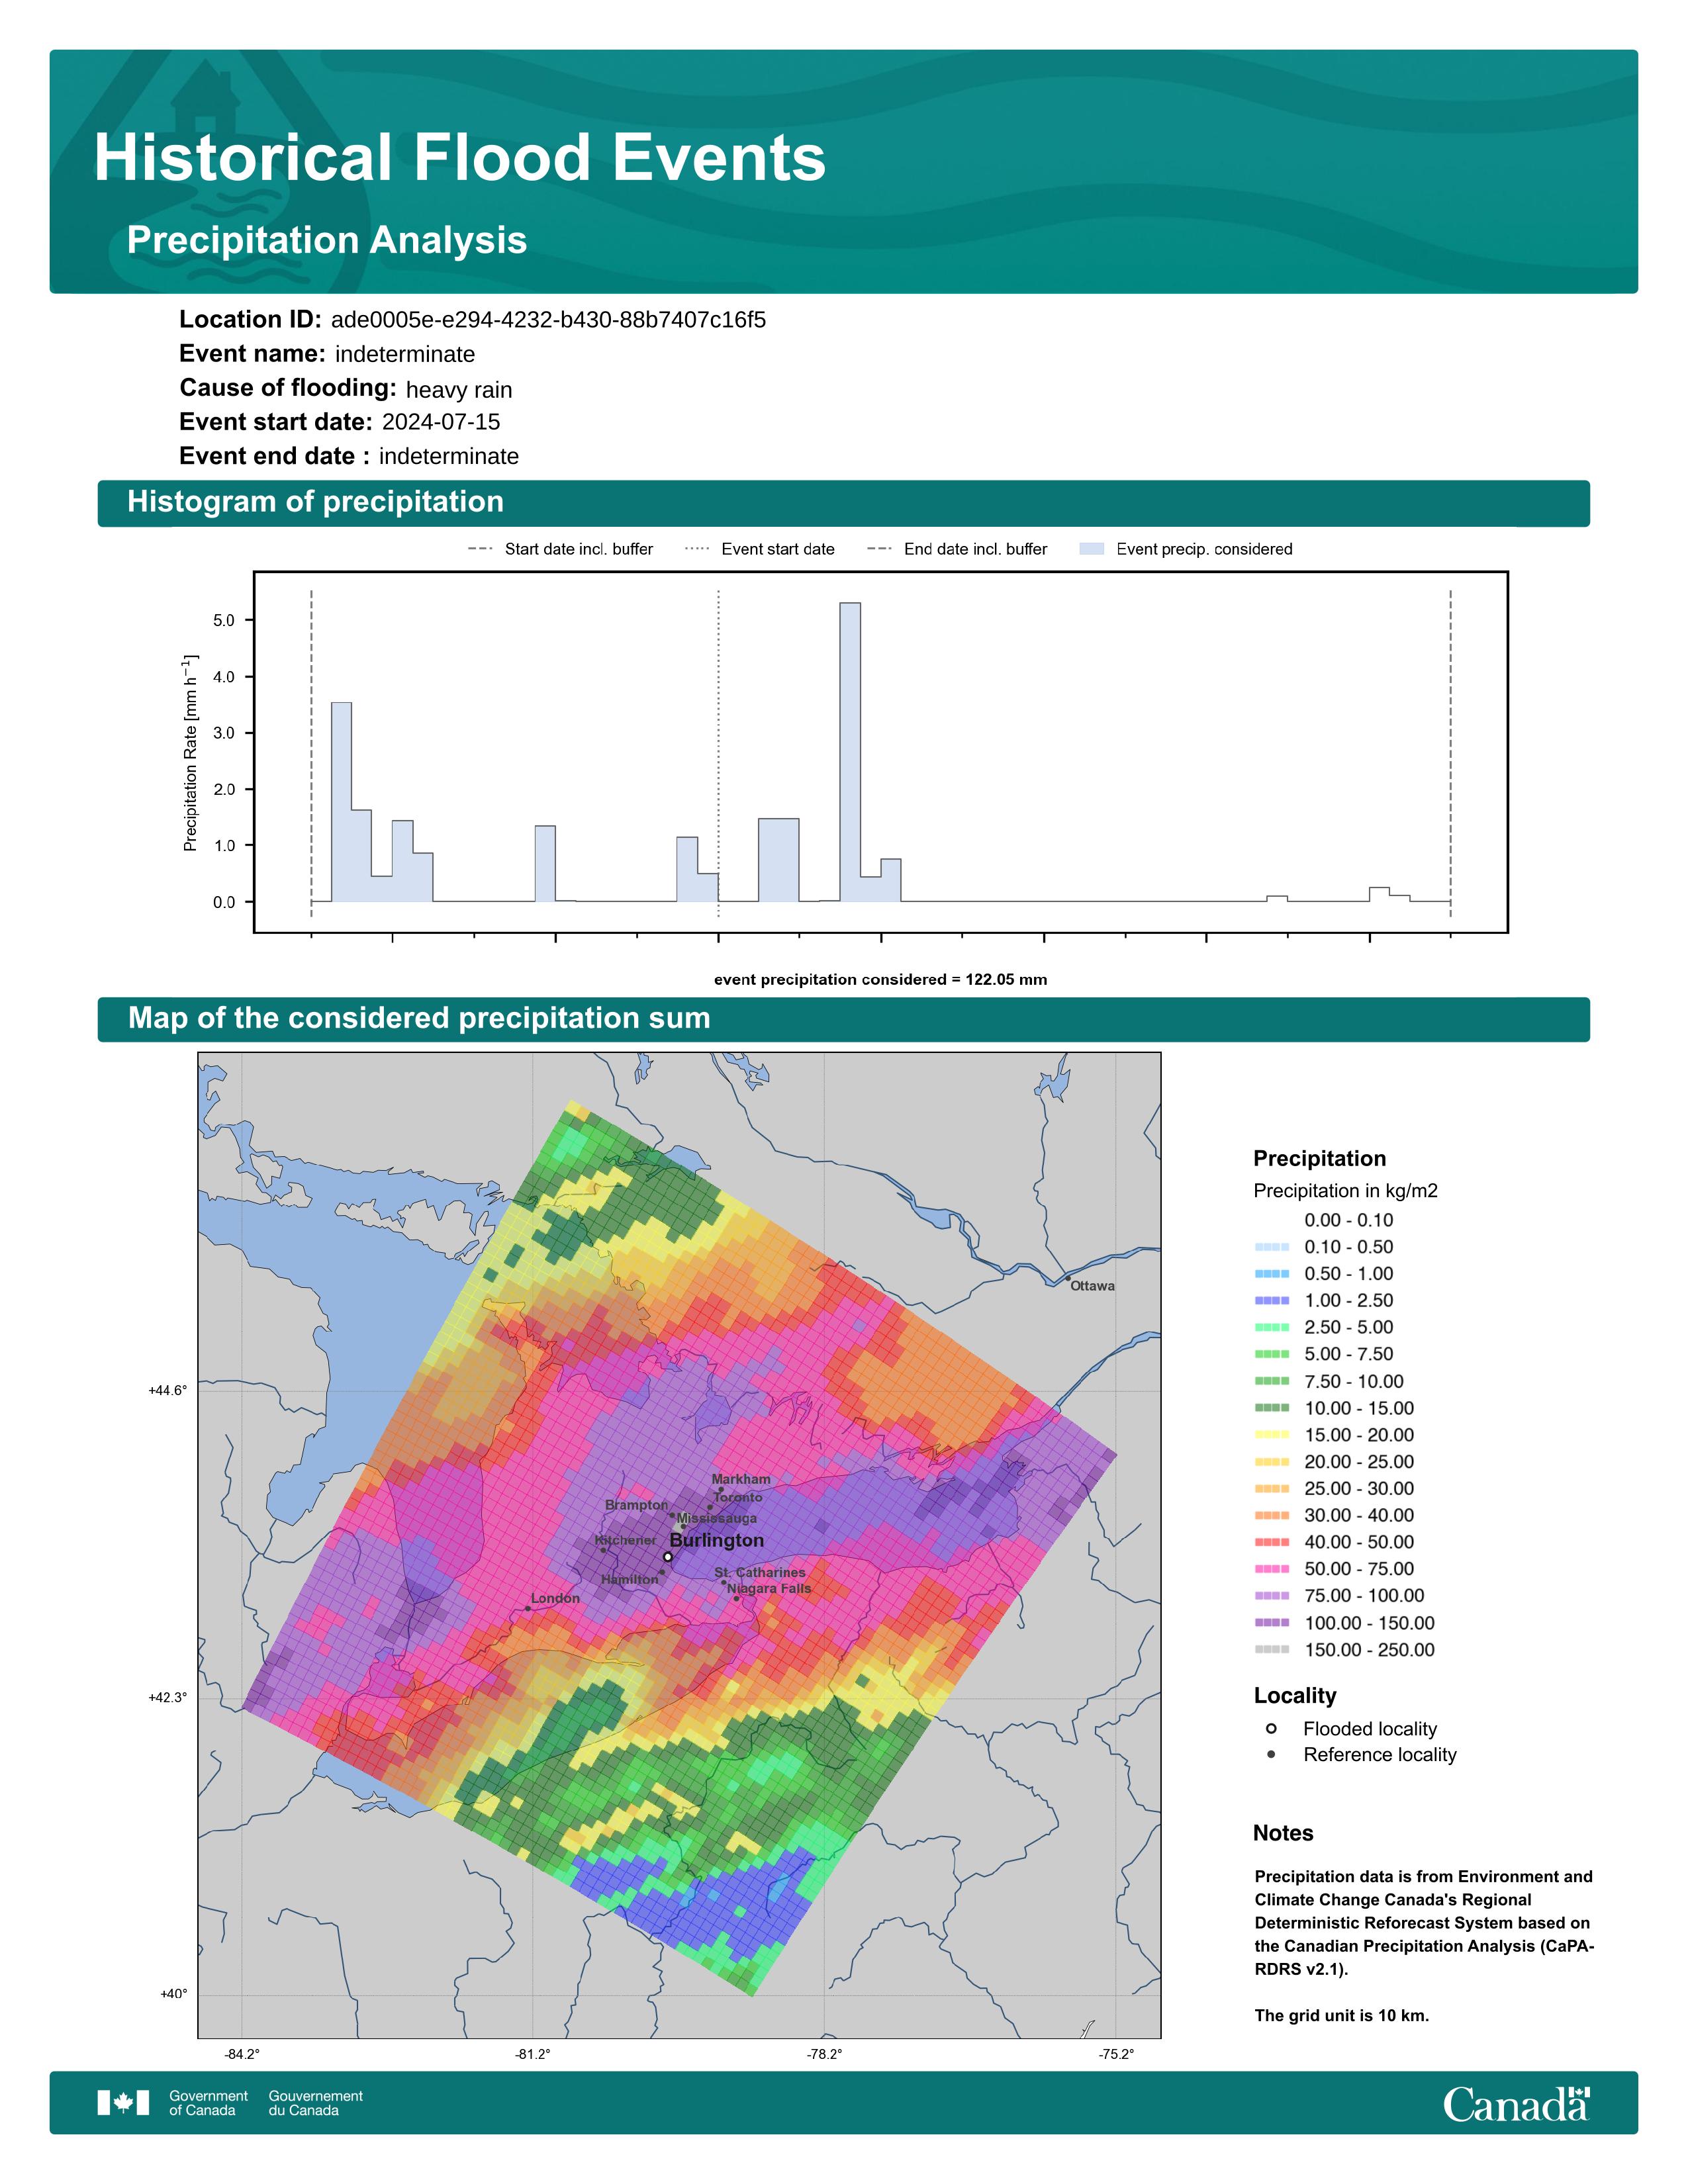Click the 'Event precip. considered' legend swatch
Viewport: 1688px width, 2184px height.
click(x=1092, y=549)
